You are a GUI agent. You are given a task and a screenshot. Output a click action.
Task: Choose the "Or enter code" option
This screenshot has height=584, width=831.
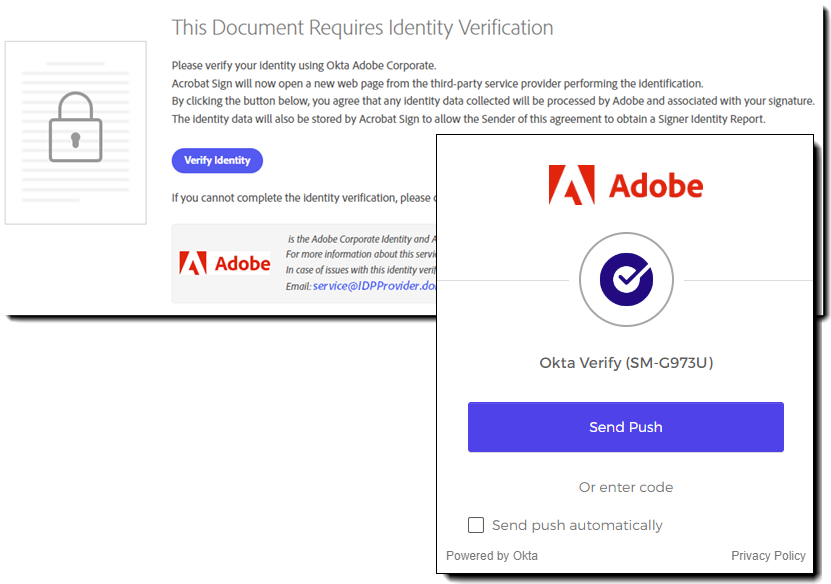tap(625, 487)
